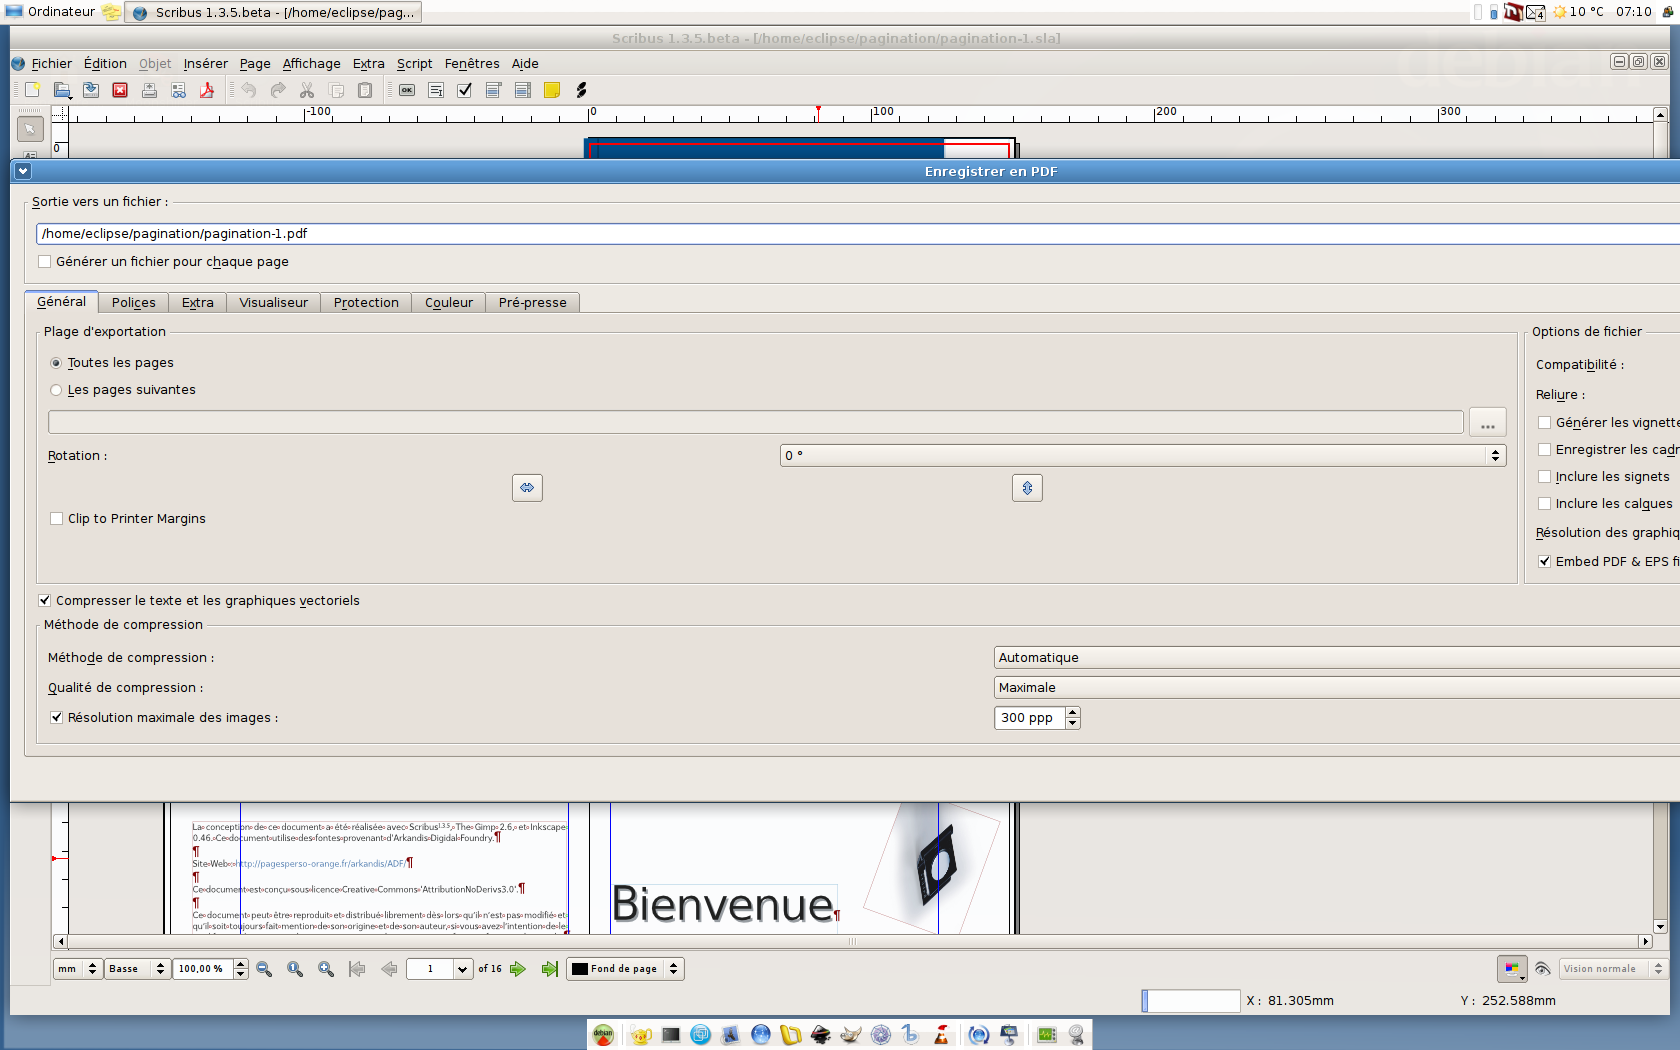Click the horizontal mirror page button

point(527,488)
